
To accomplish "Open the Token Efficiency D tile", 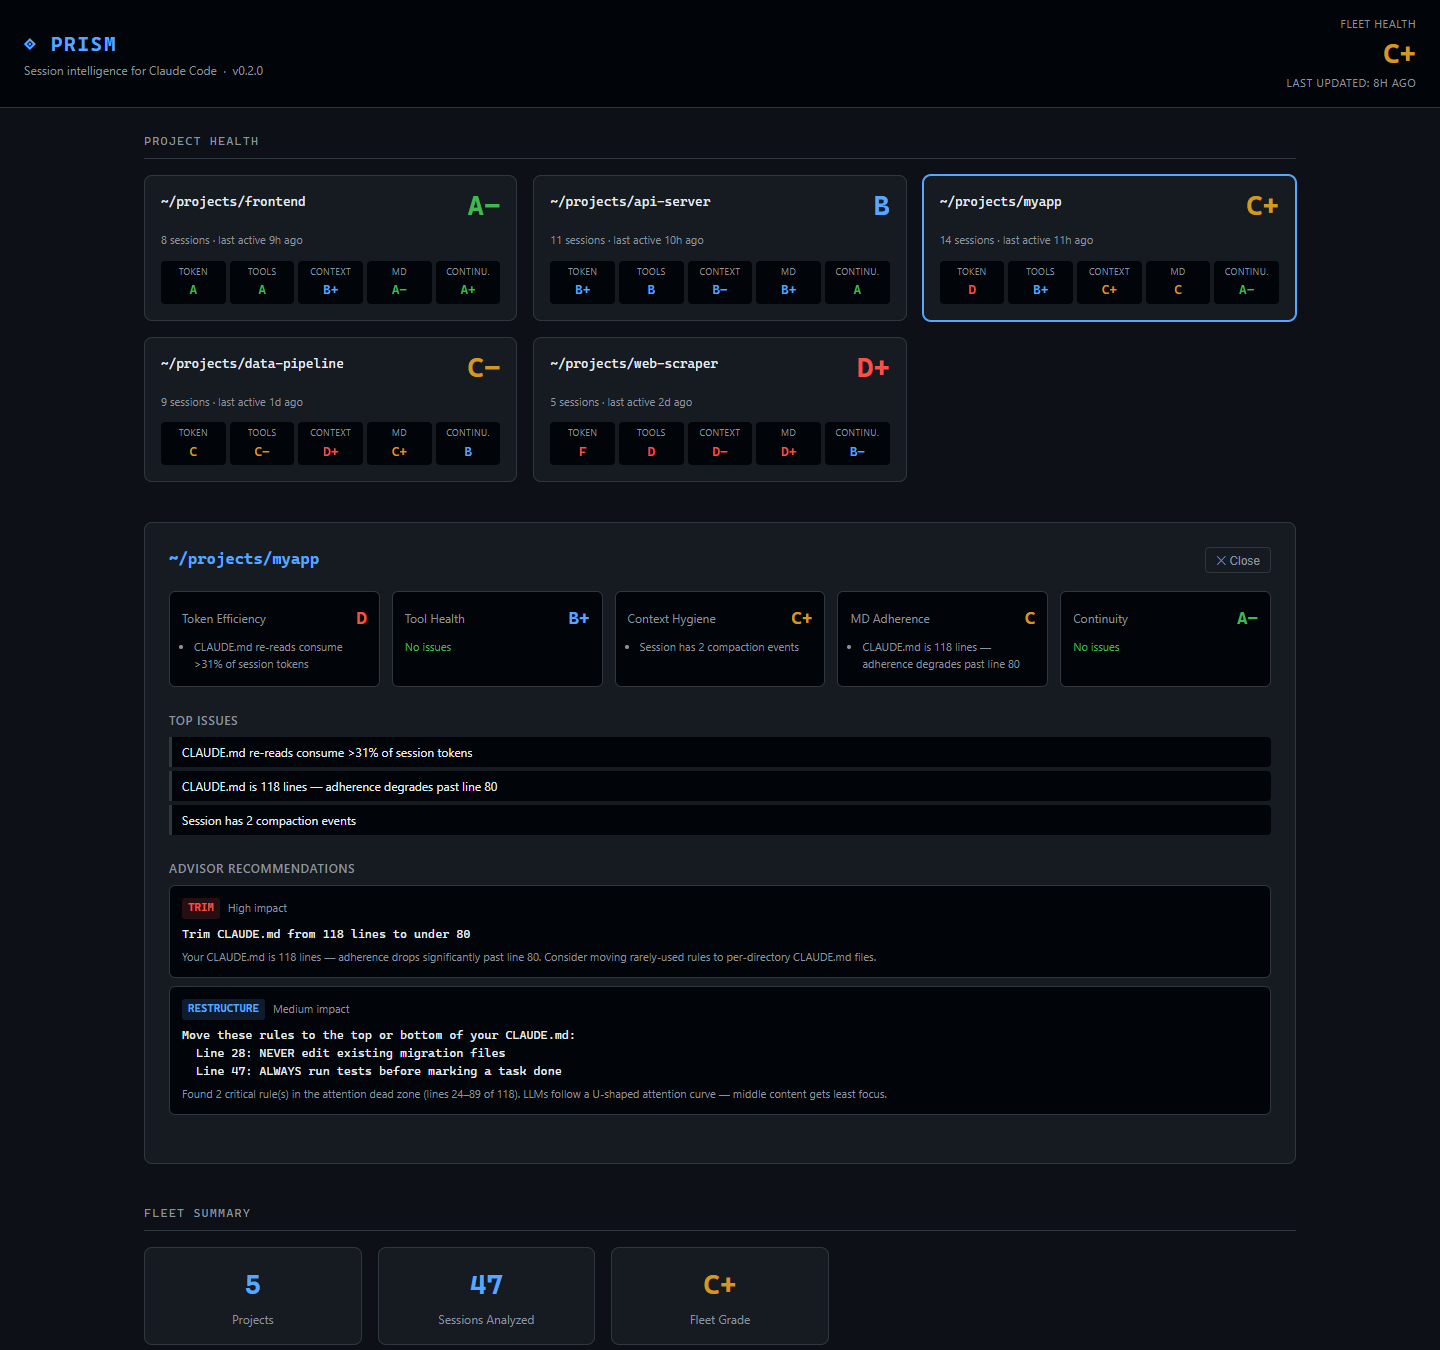I will point(274,639).
